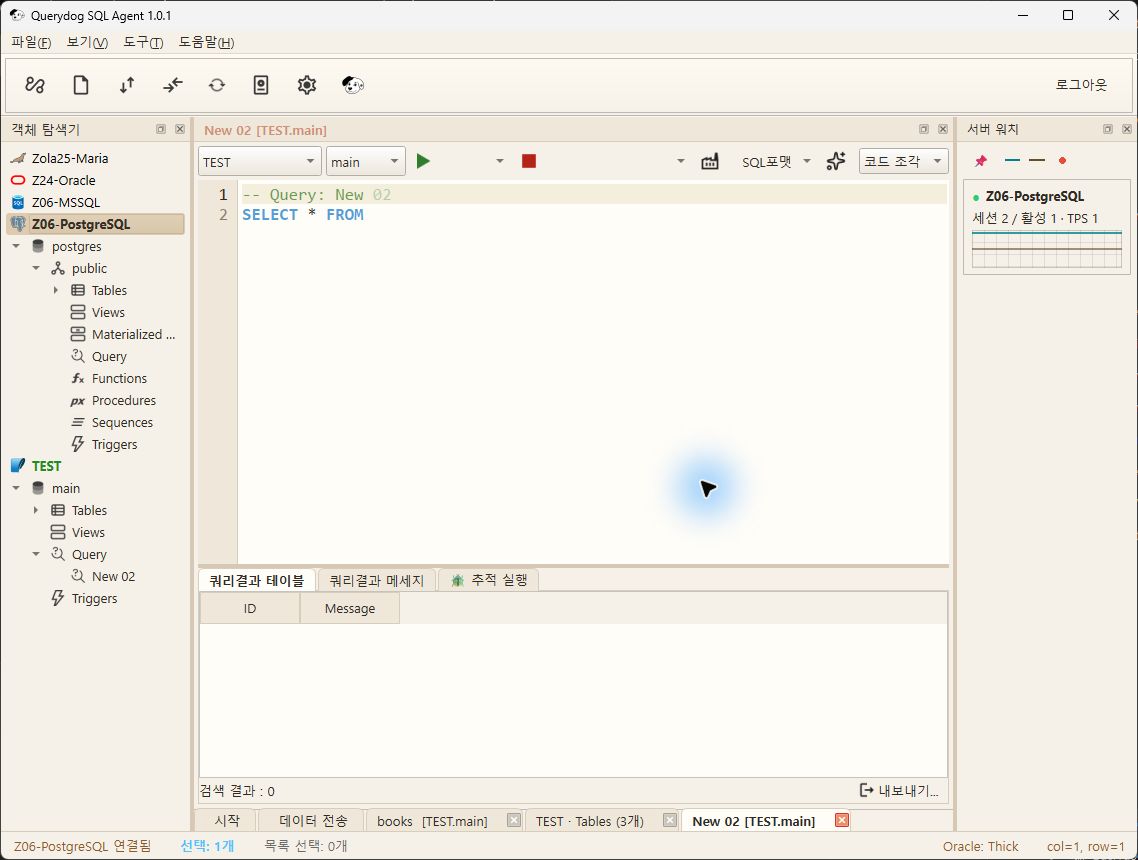The image size is (1138, 860).
Task: Open the main schema dropdown
Action: tap(366, 161)
